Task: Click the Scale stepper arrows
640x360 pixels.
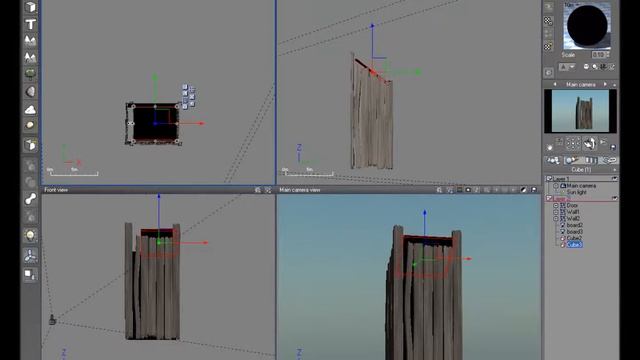Action: (608, 55)
